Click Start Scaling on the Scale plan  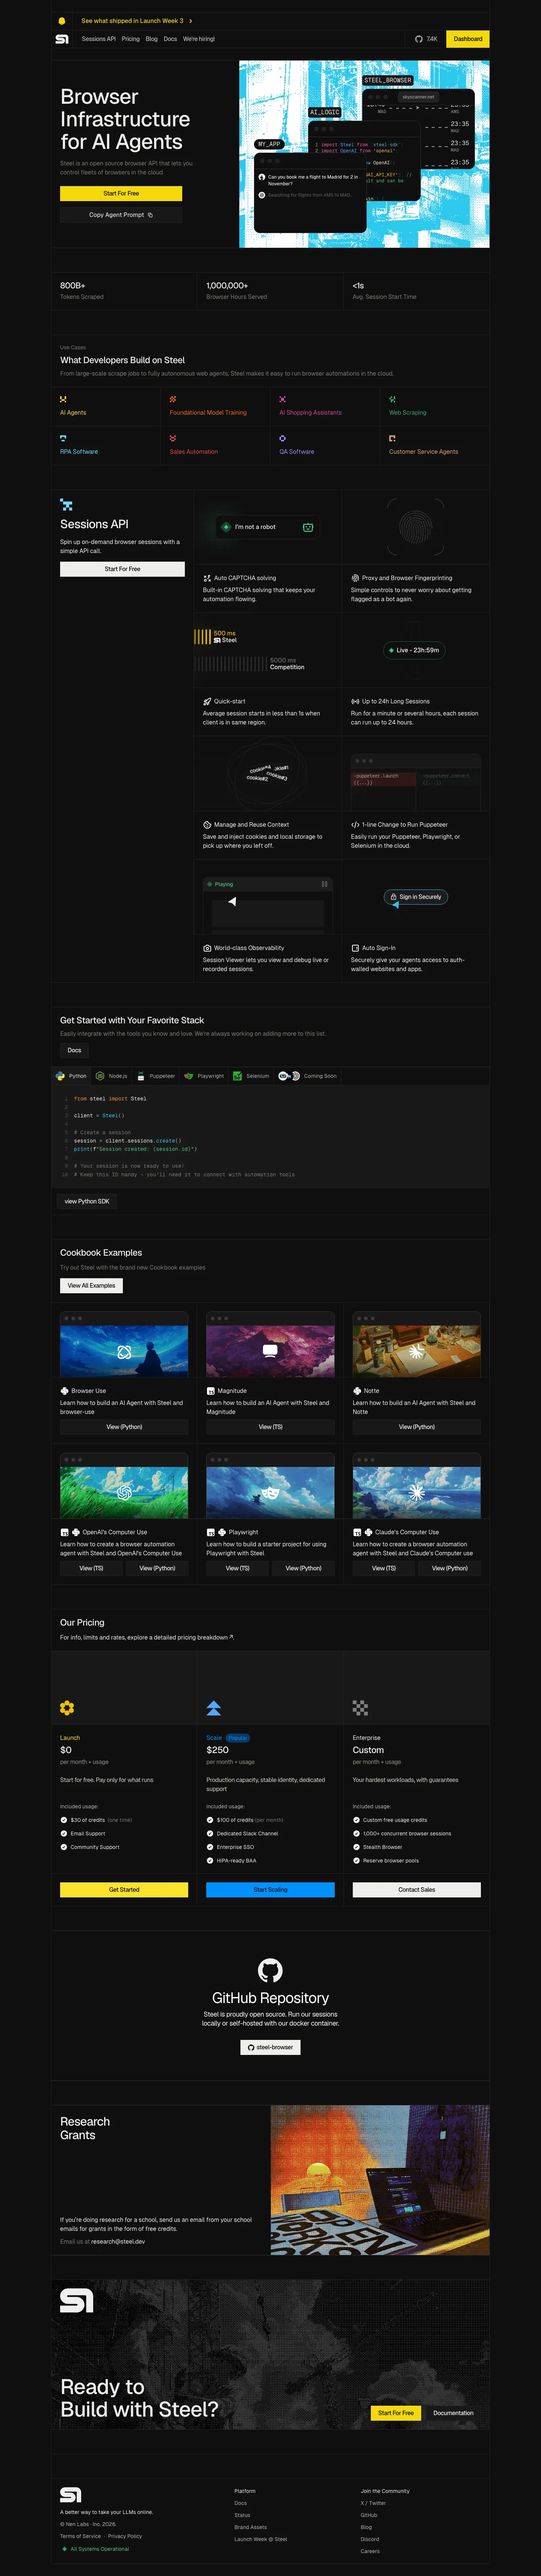coord(270,1889)
